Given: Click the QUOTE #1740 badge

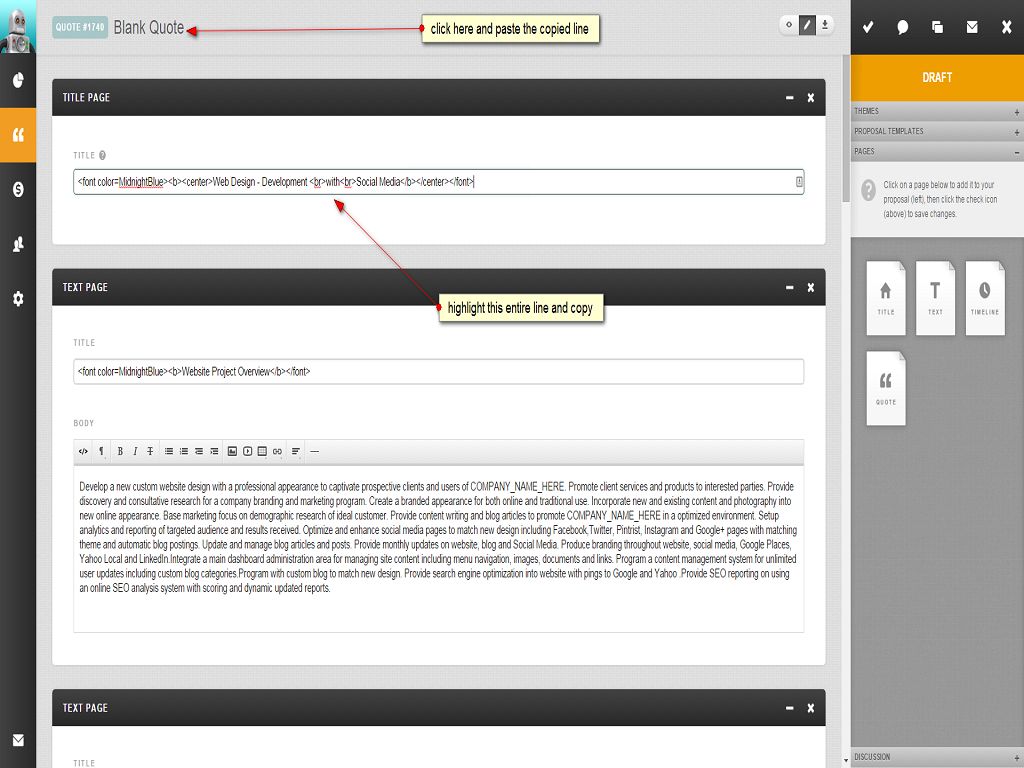Looking at the screenshot, I should point(80,27).
